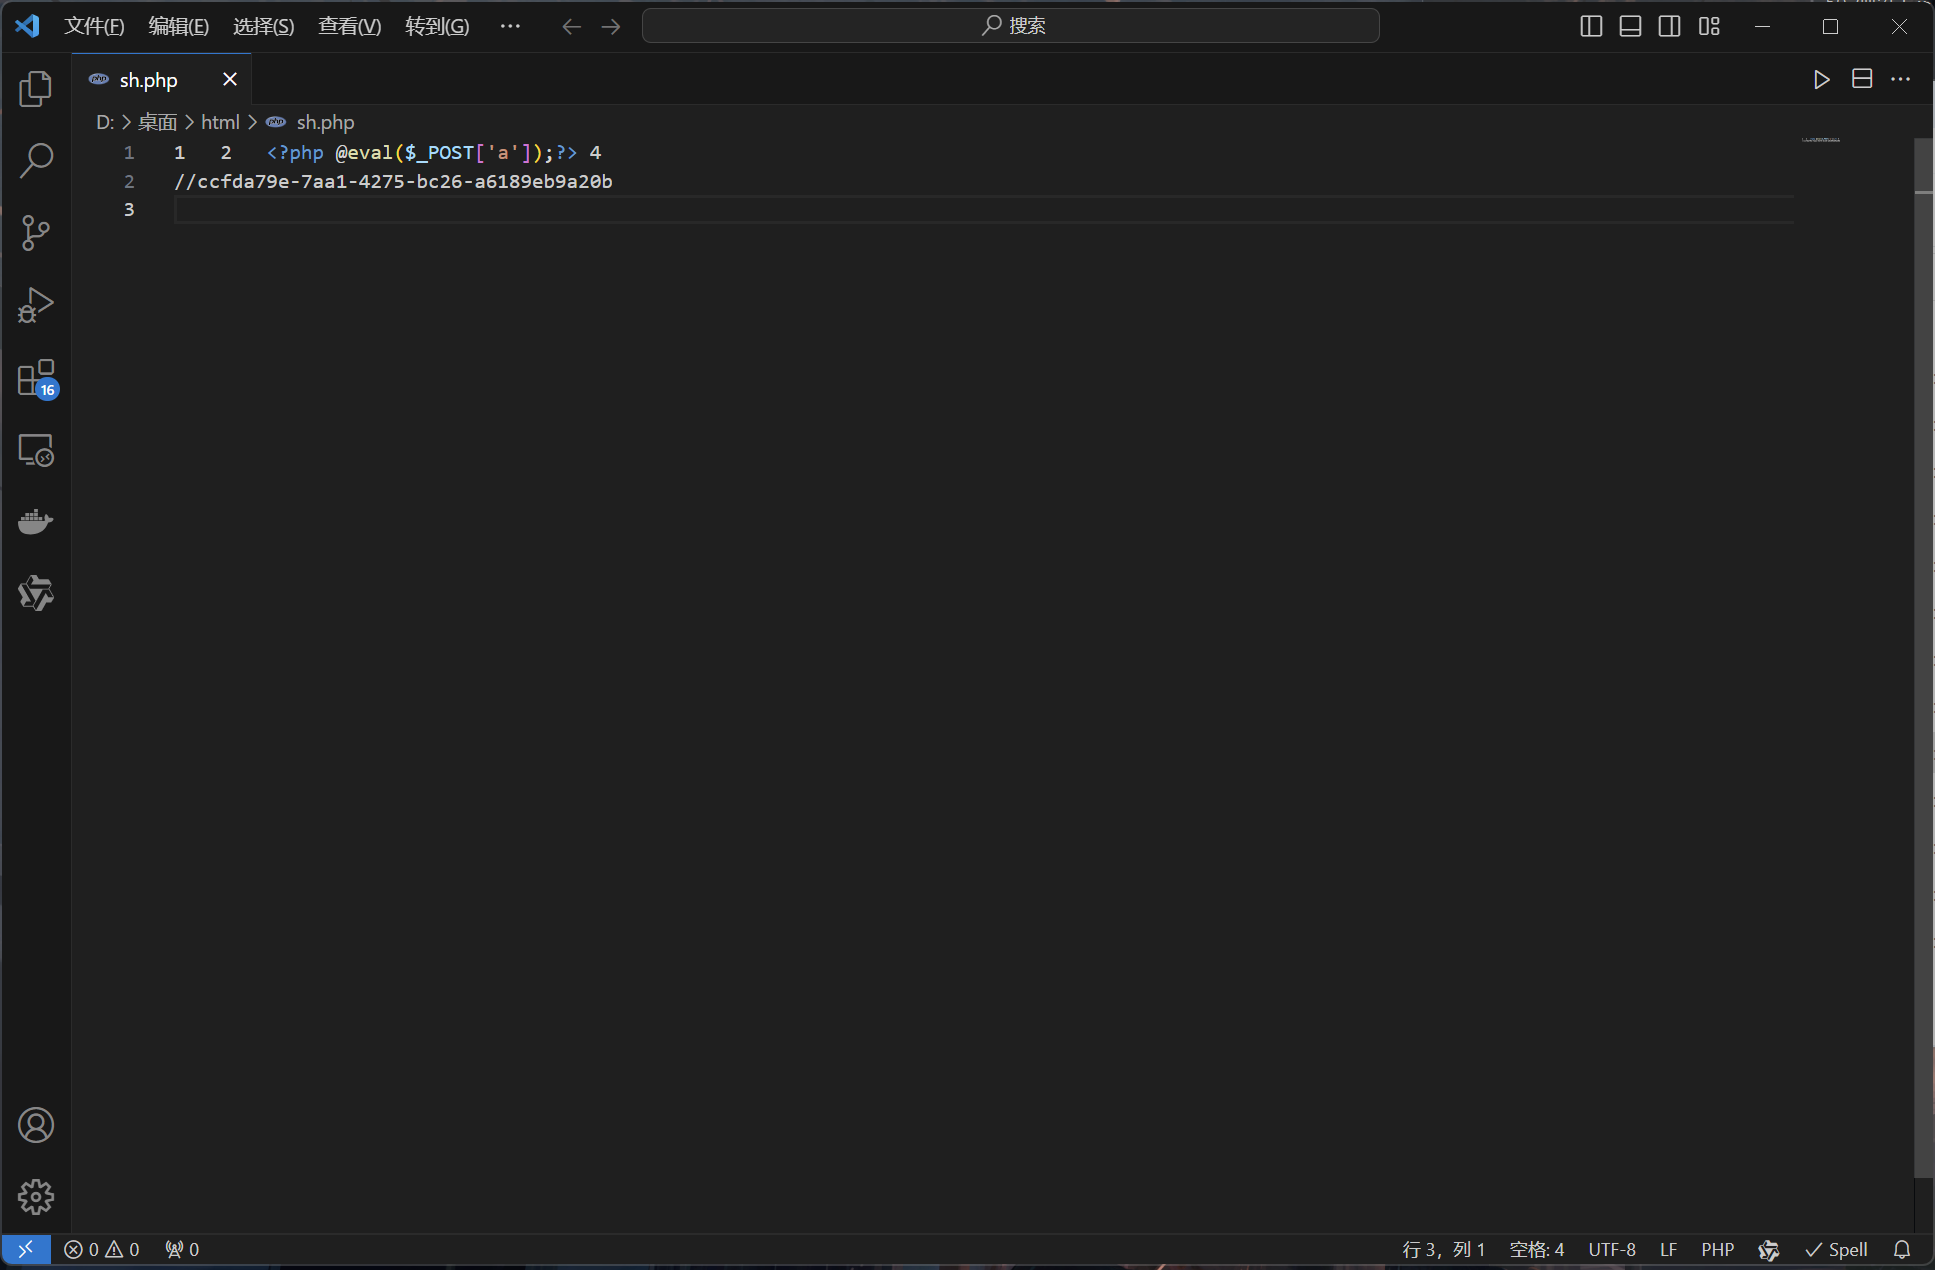The image size is (1935, 1270).
Task: Open the Manage gear settings menu
Action: tap(36, 1196)
